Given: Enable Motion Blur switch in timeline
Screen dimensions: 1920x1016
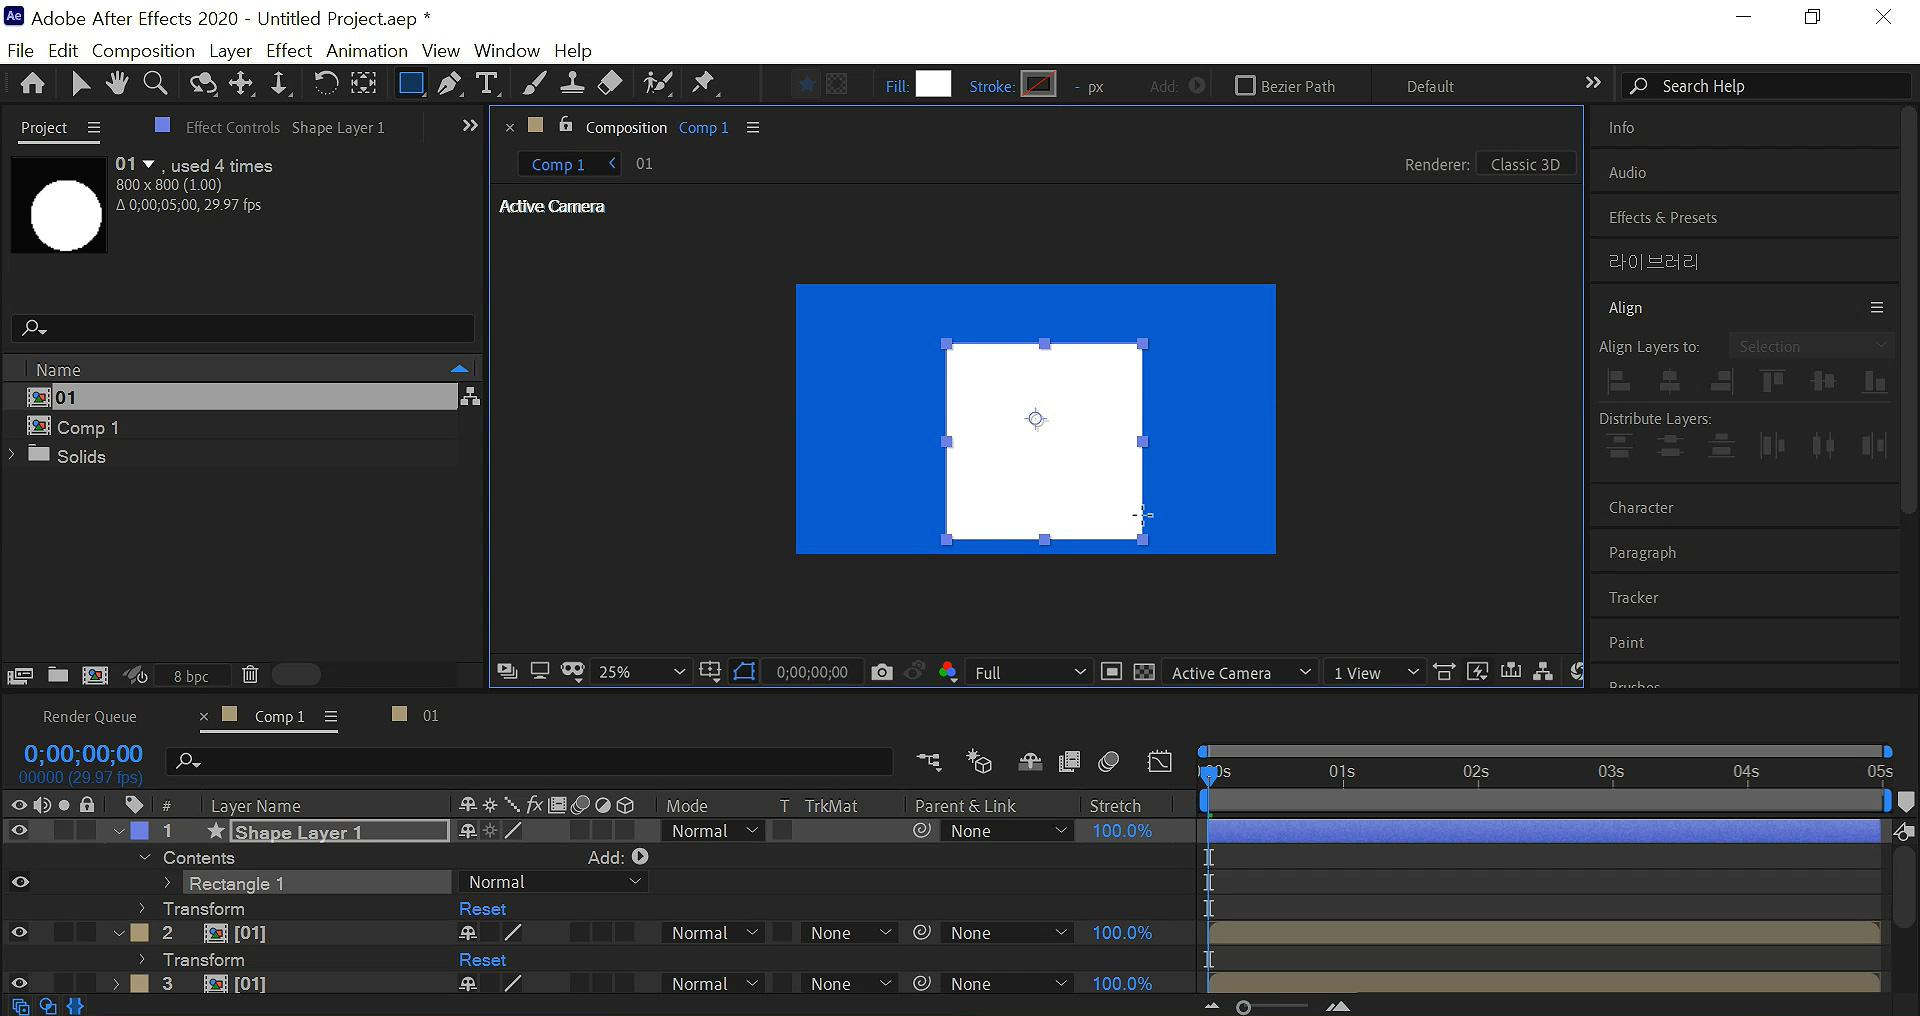Looking at the screenshot, I should pos(1108,762).
